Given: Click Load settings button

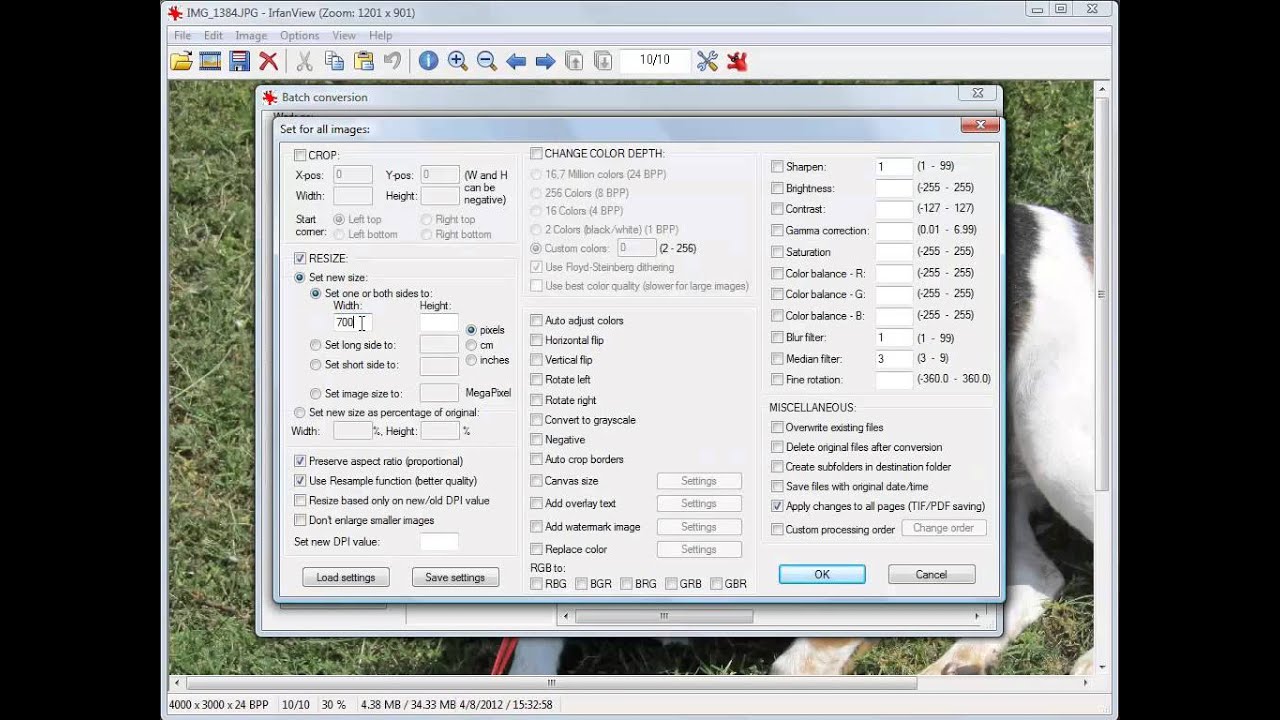Looking at the screenshot, I should point(345,577).
